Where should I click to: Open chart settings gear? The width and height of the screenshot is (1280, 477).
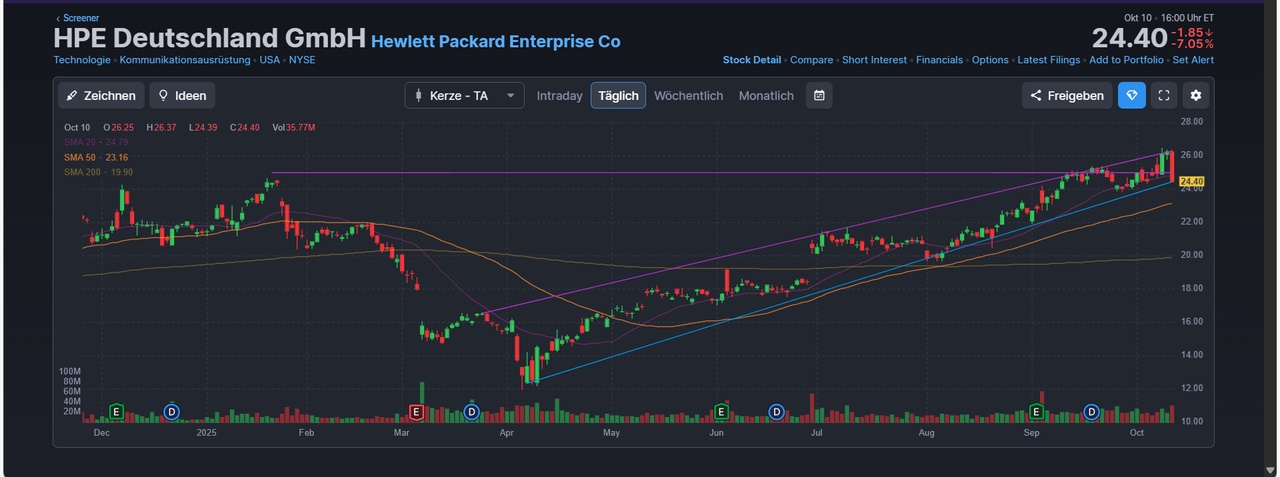pos(1196,96)
